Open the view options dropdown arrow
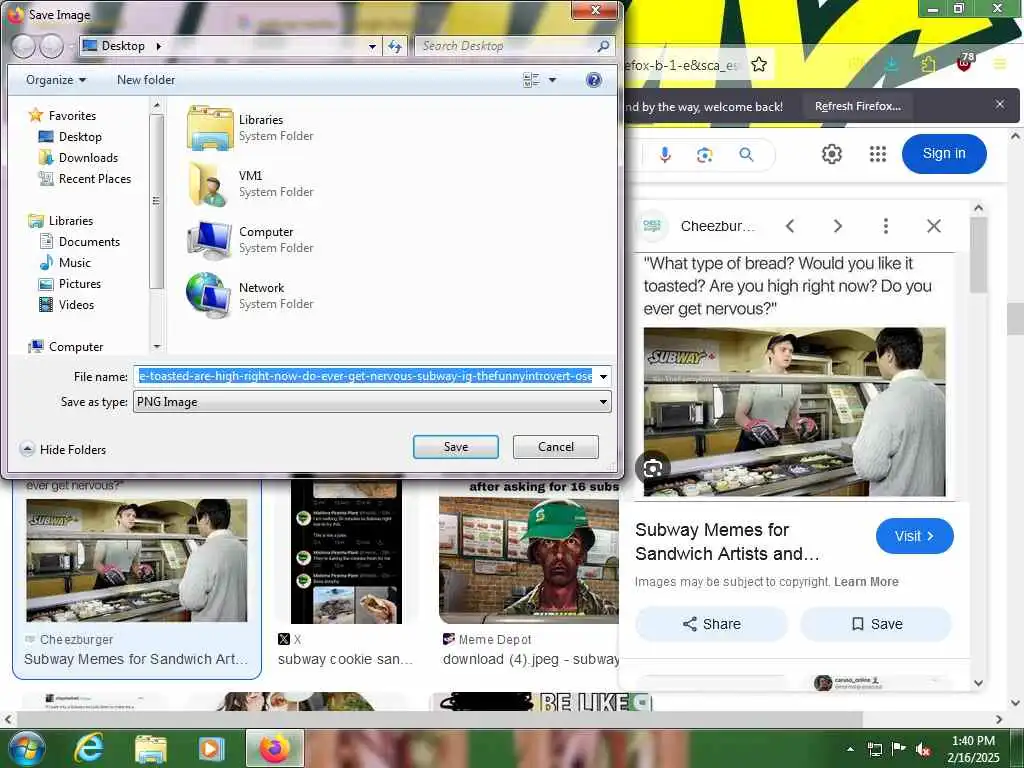This screenshot has height=768, width=1024. click(x=552, y=80)
